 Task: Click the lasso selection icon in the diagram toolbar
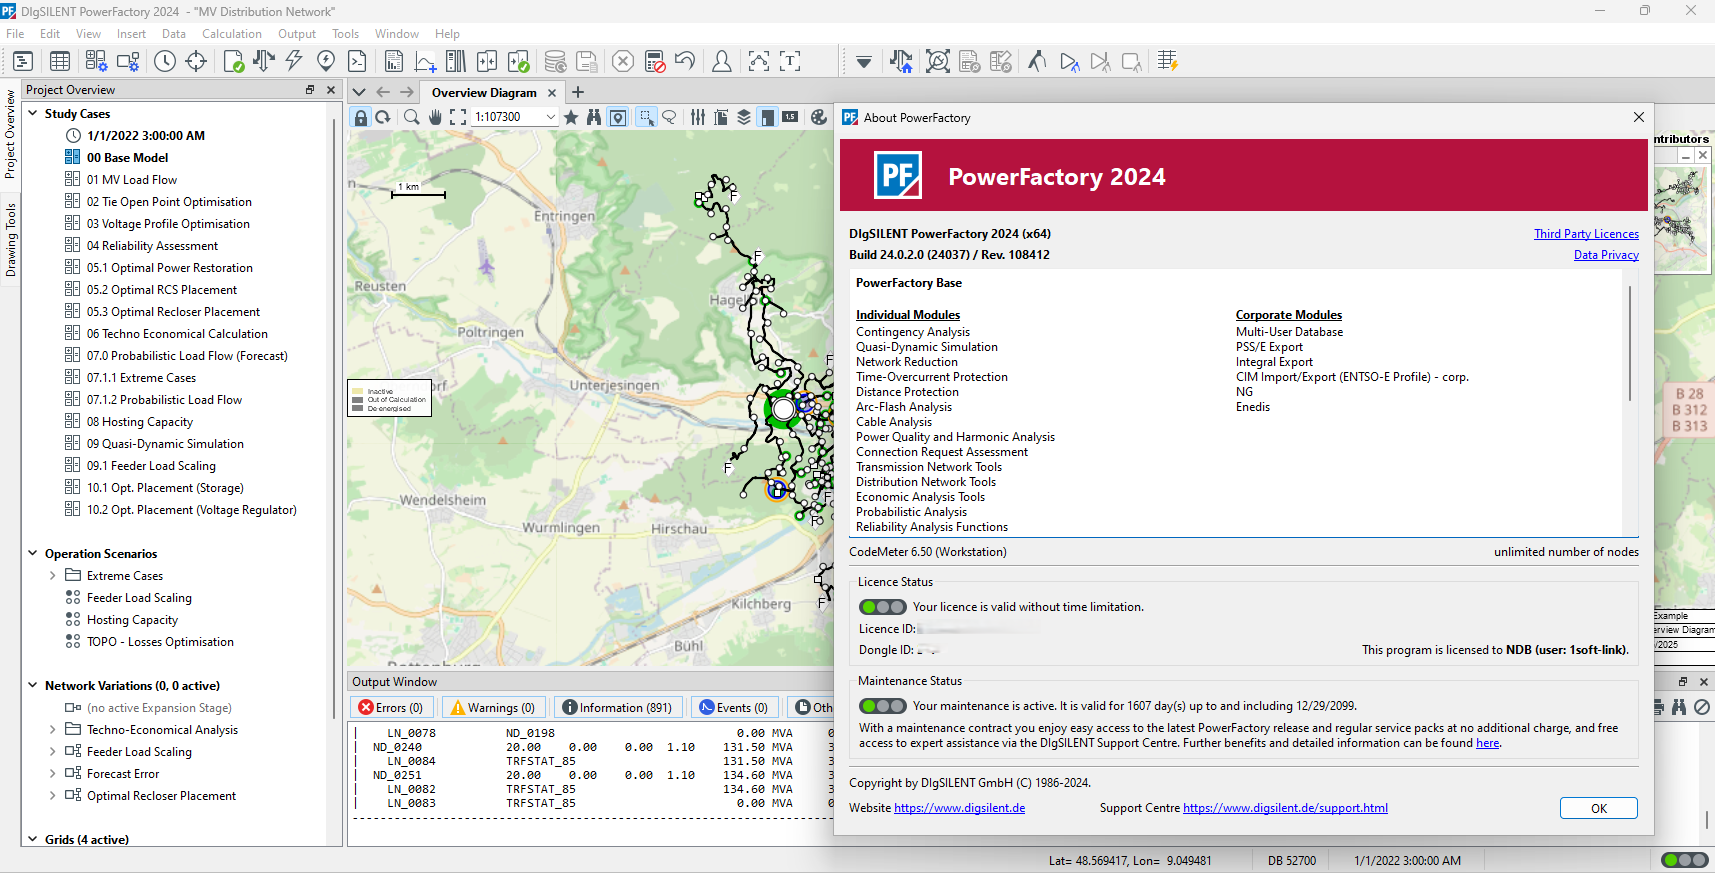tap(670, 117)
